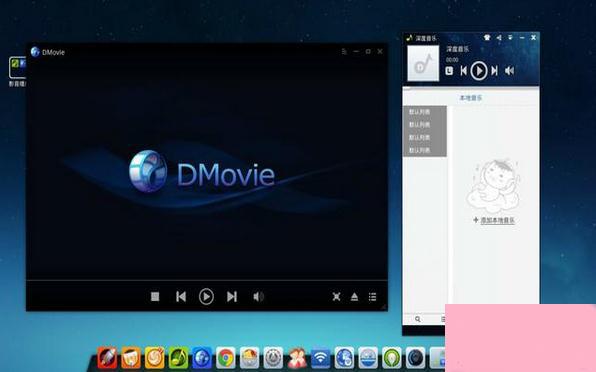Seek on the DMovie progress bar

tap(206, 281)
